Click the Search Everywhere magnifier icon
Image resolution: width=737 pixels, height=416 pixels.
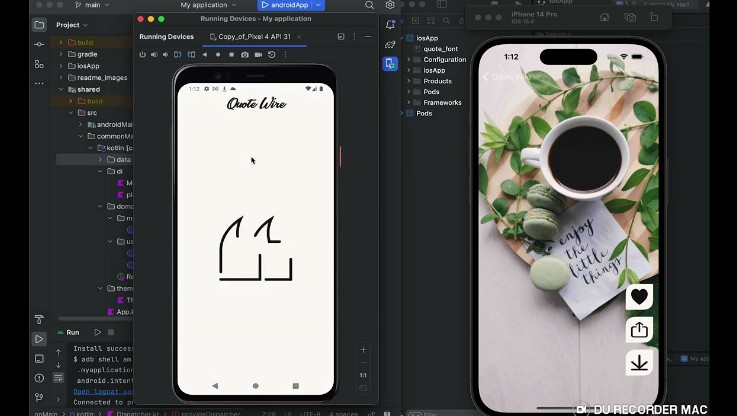click(369, 5)
